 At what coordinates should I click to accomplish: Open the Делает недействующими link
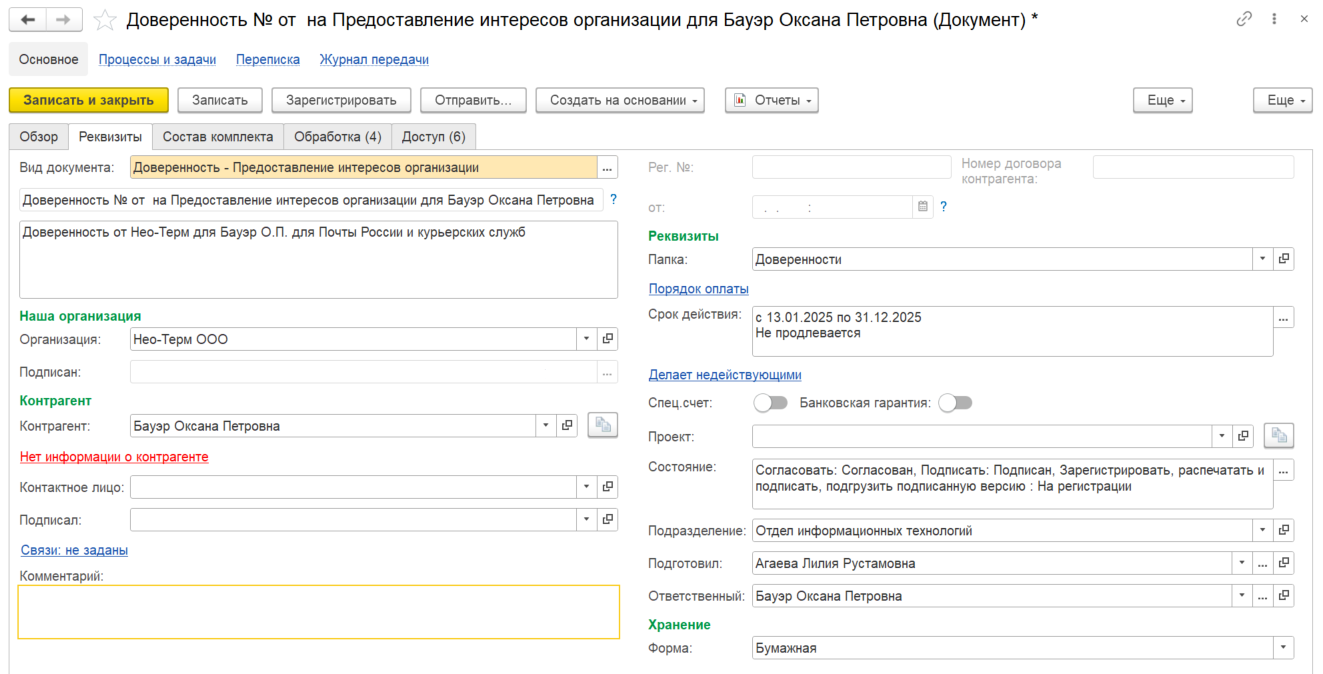725,375
